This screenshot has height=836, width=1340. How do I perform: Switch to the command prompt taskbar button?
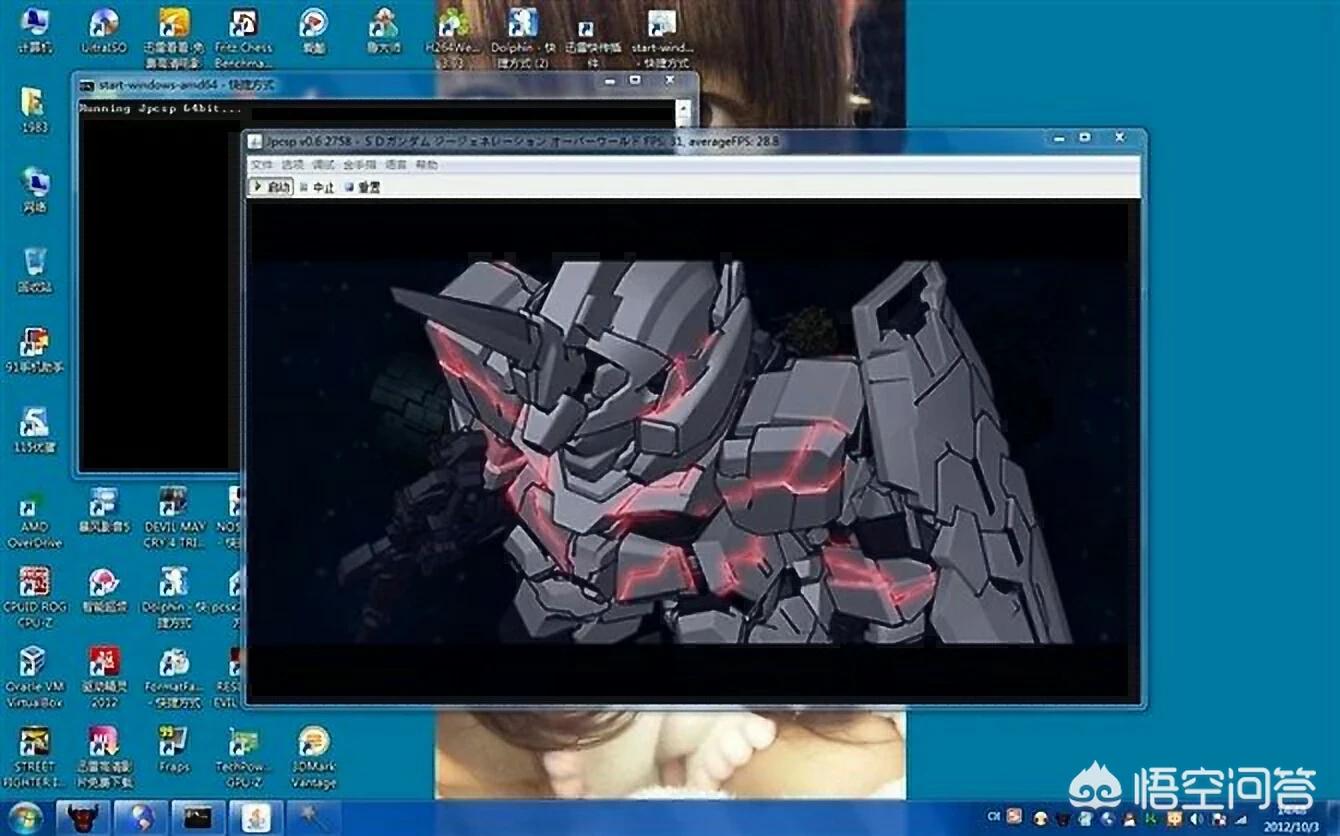coord(198,817)
